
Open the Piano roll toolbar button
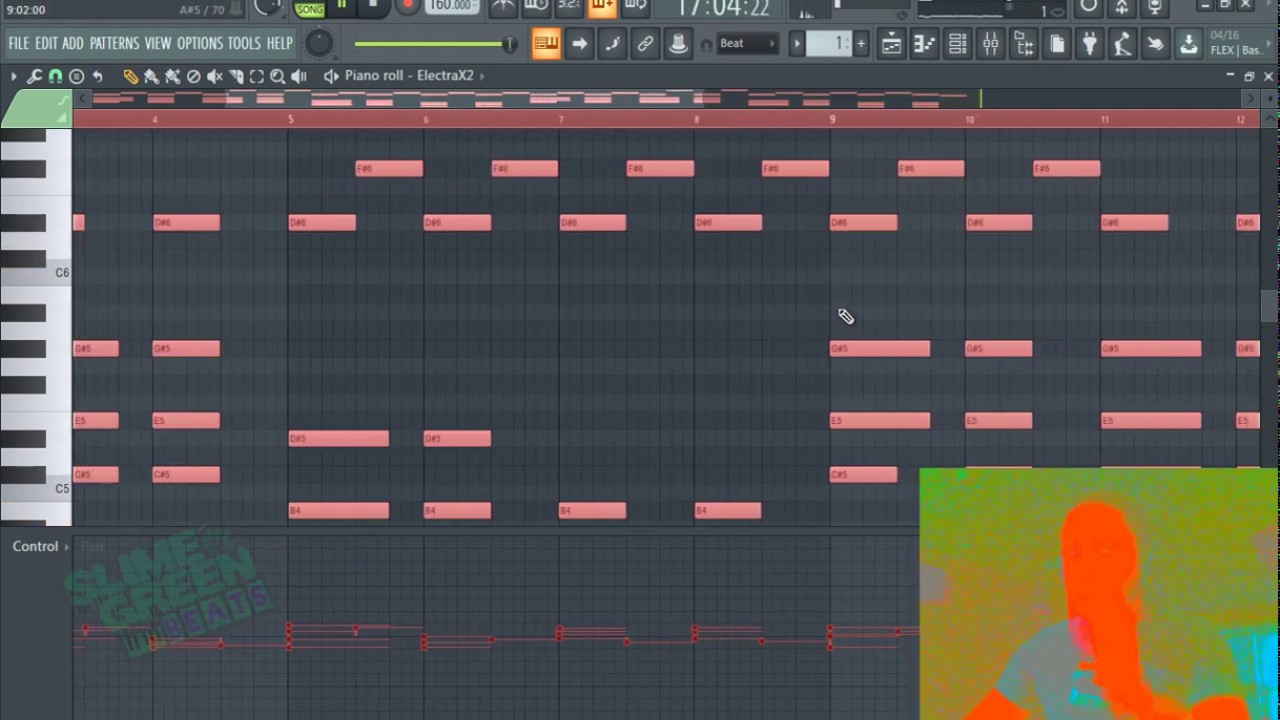click(924, 44)
